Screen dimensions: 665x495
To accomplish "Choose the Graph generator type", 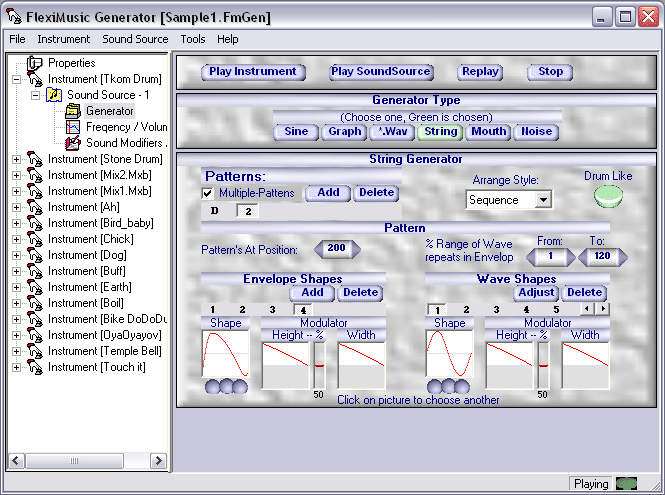I will [344, 131].
